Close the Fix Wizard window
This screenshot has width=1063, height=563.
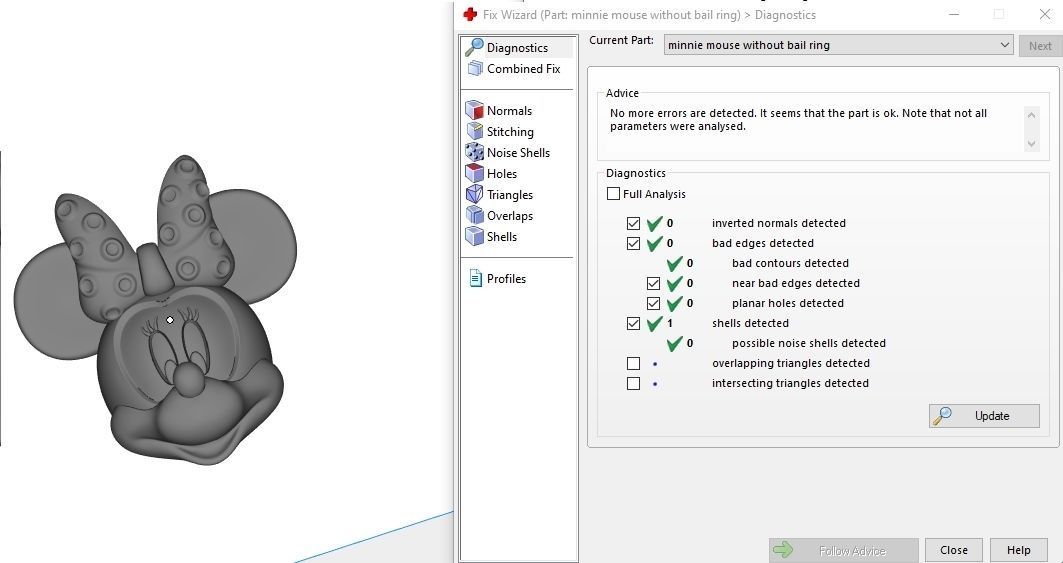pyautogui.click(x=1045, y=14)
